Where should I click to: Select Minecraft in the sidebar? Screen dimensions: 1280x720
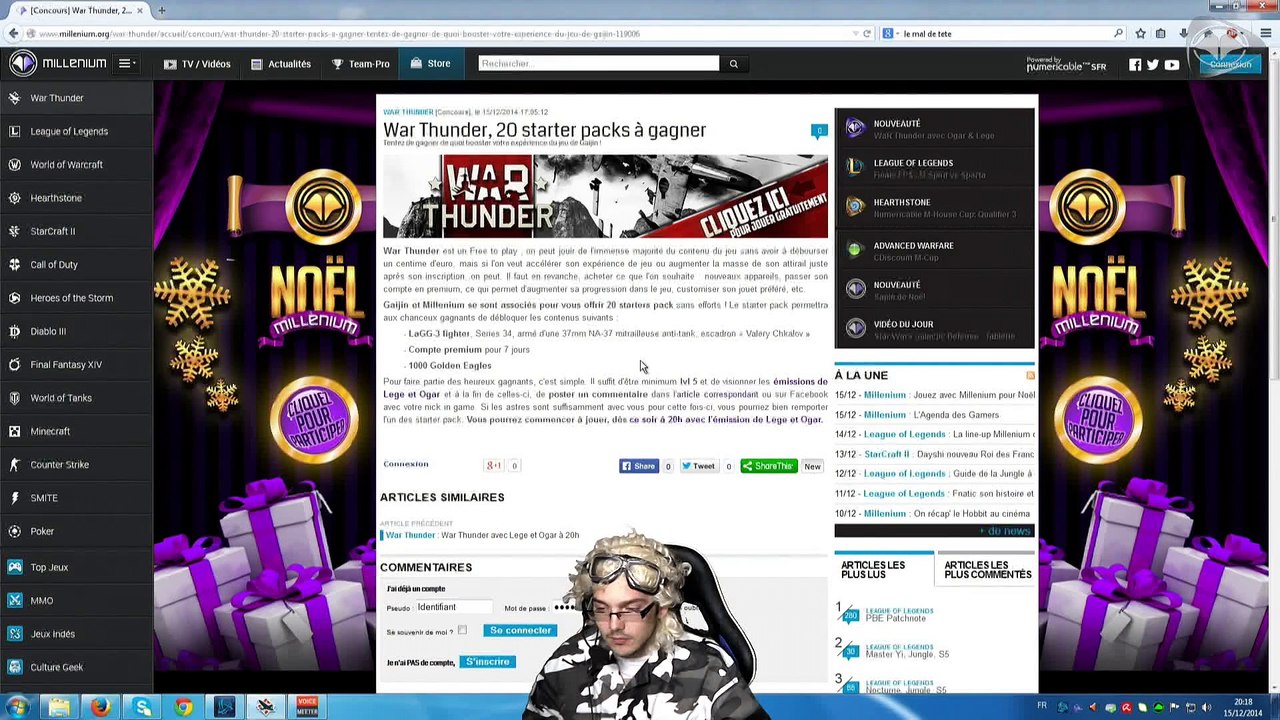click(x=76, y=431)
